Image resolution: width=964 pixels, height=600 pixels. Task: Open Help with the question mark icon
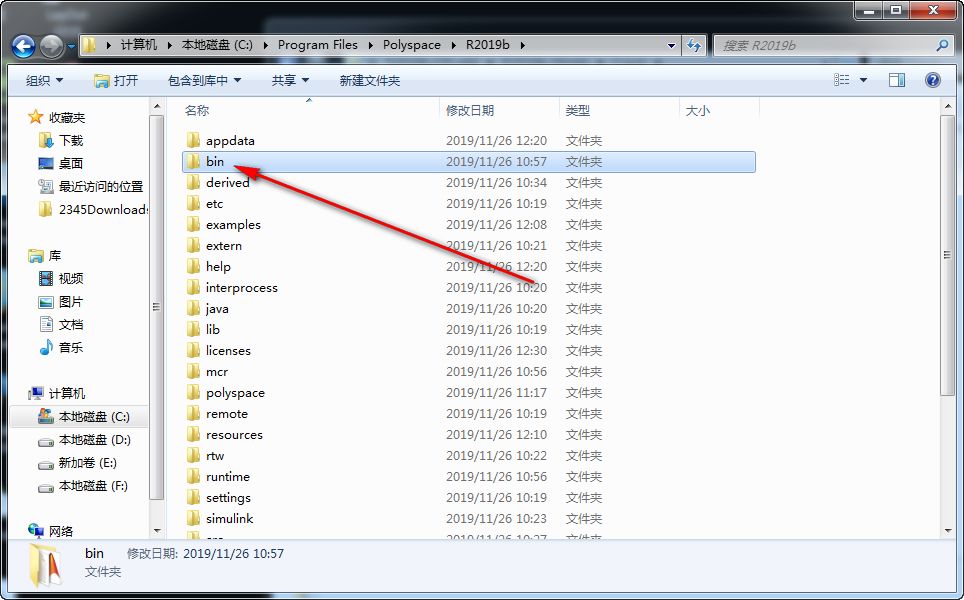(x=933, y=80)
